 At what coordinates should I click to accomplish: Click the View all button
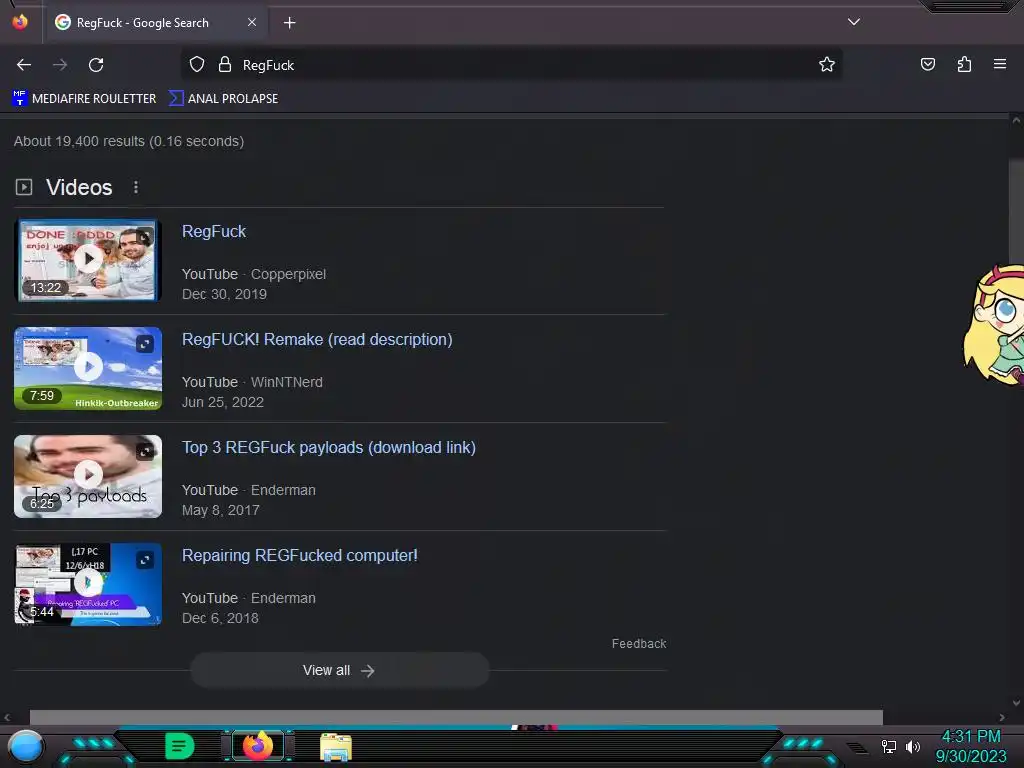point(340,670)
